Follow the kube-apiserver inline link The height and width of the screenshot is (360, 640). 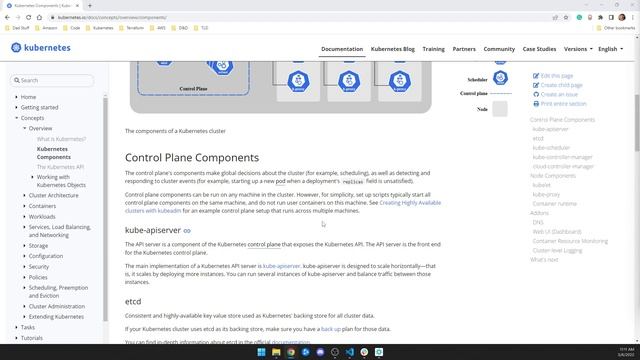click(x=281, y=266)
